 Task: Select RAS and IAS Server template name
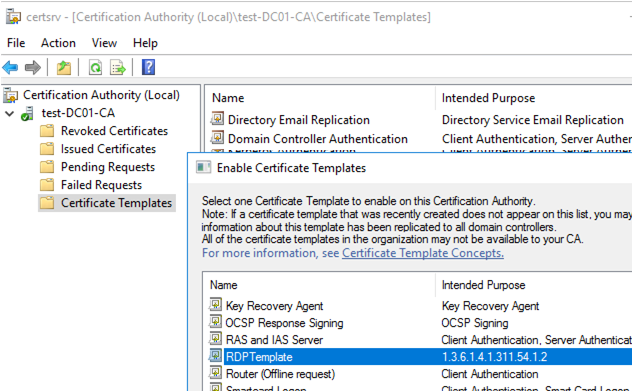click(x=274, y=340)
